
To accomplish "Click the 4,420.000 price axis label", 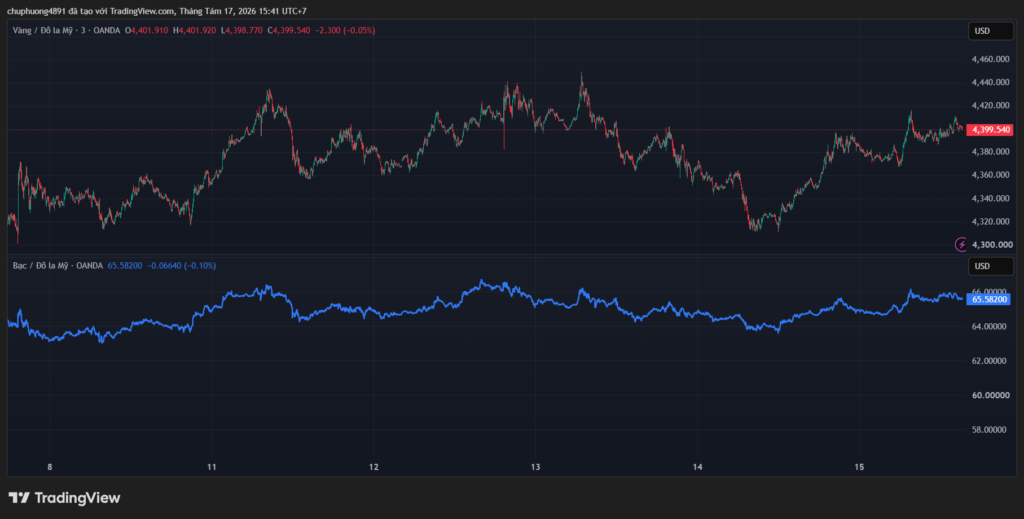I will pos(991,106).
